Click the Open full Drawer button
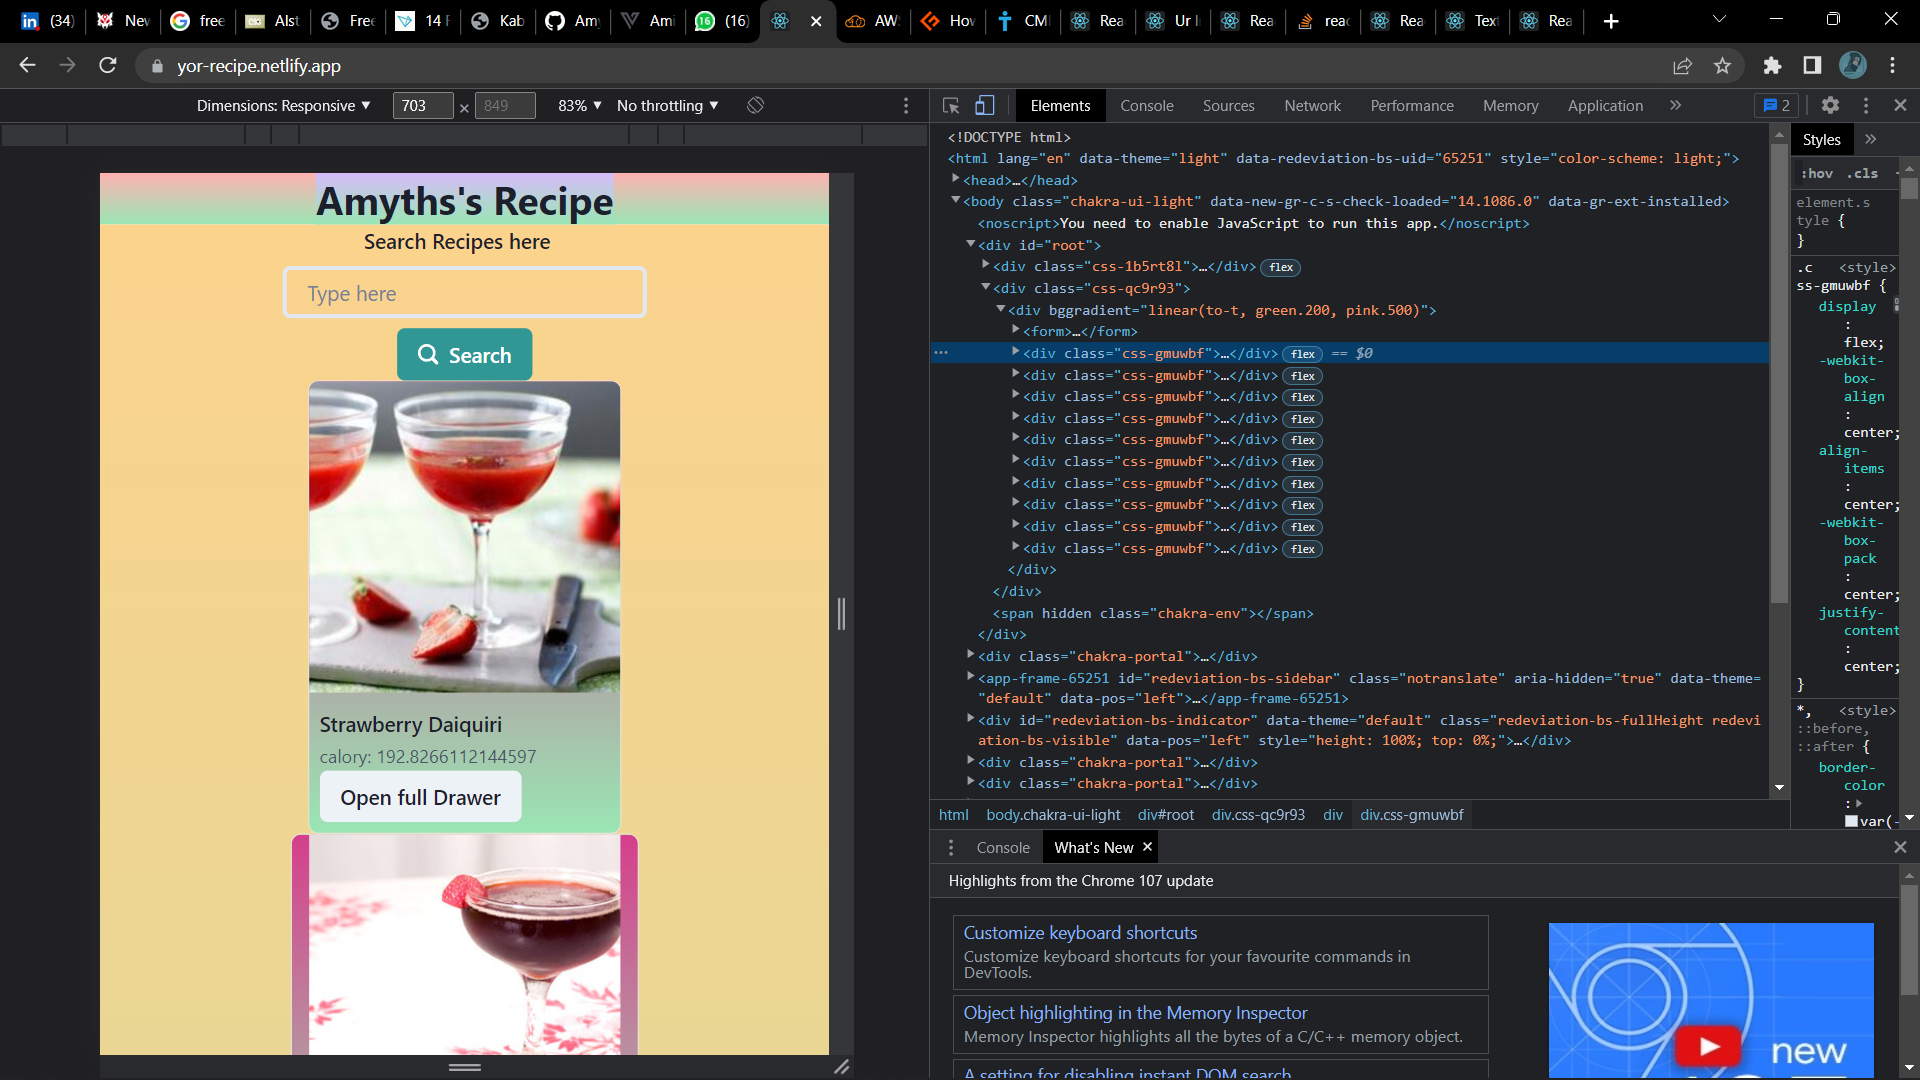 tap(420, 797)
